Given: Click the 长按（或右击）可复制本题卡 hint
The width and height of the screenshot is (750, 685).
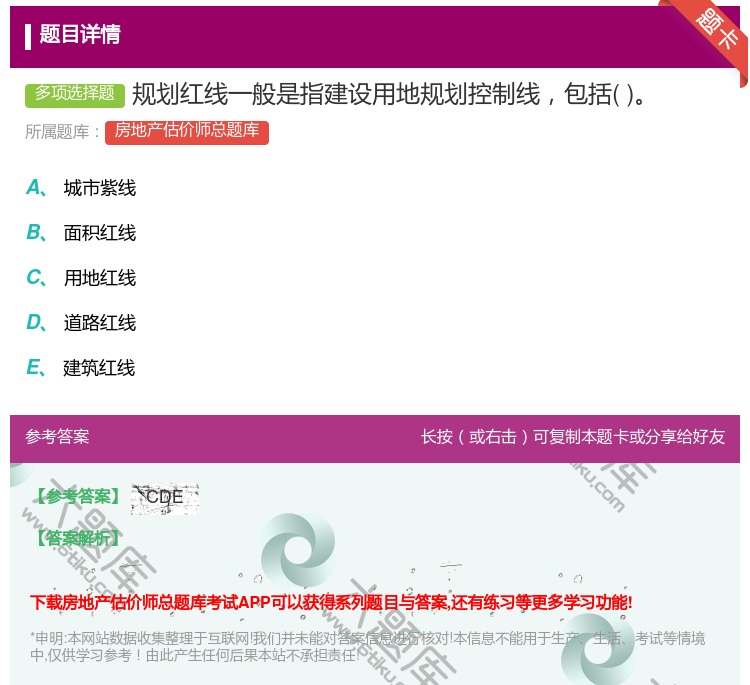Looking at the screenshot, I should (x=573, y=436).
